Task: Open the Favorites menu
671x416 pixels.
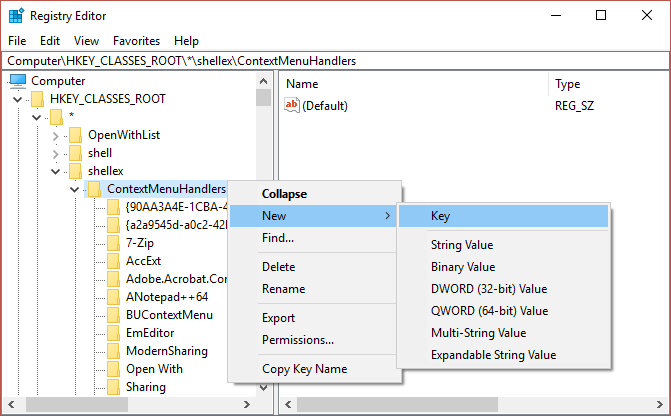Action: click(x=136, y=41)
